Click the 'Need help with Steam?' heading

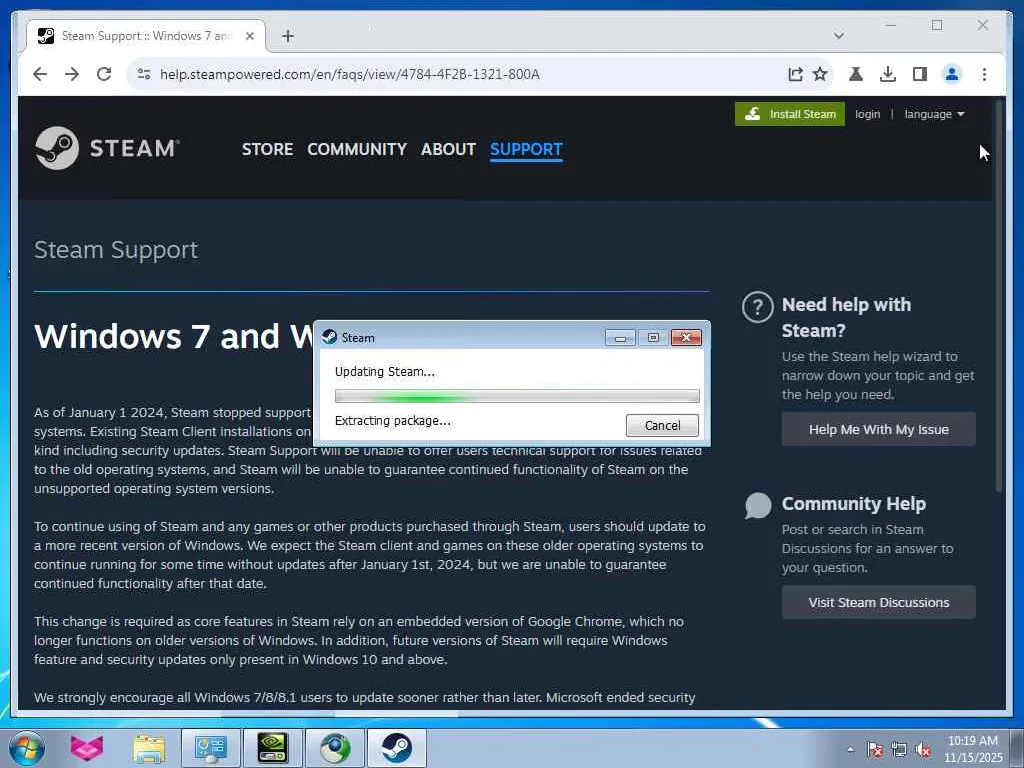(846, 317)
